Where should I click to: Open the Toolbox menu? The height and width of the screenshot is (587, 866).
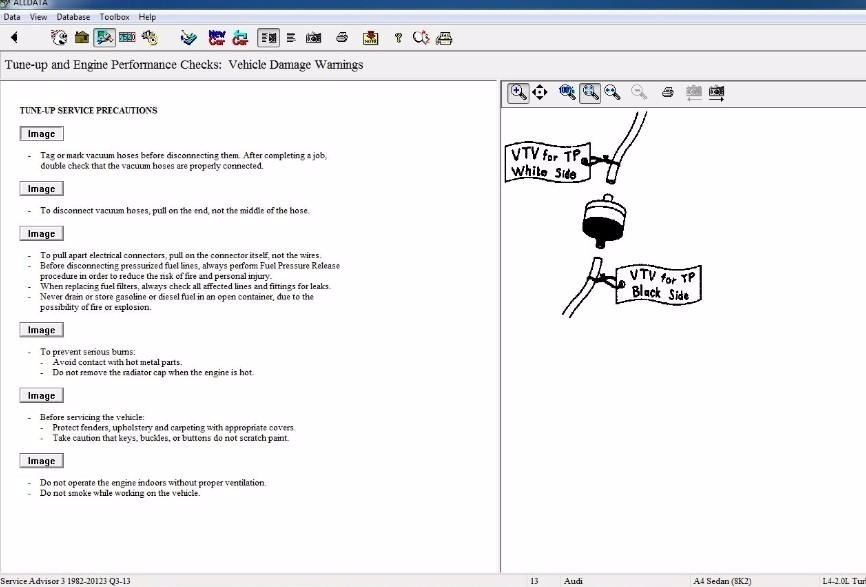pos(115,17)
